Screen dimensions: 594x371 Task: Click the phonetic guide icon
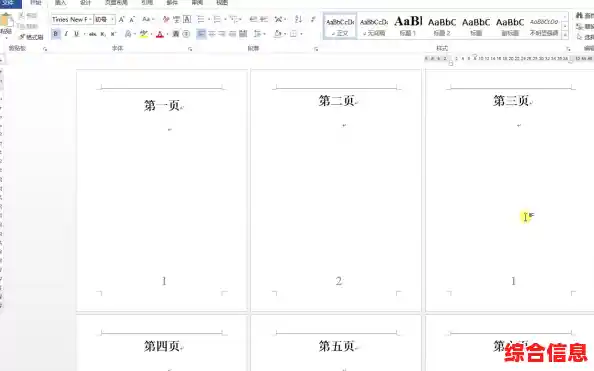[x=176, y=19]
